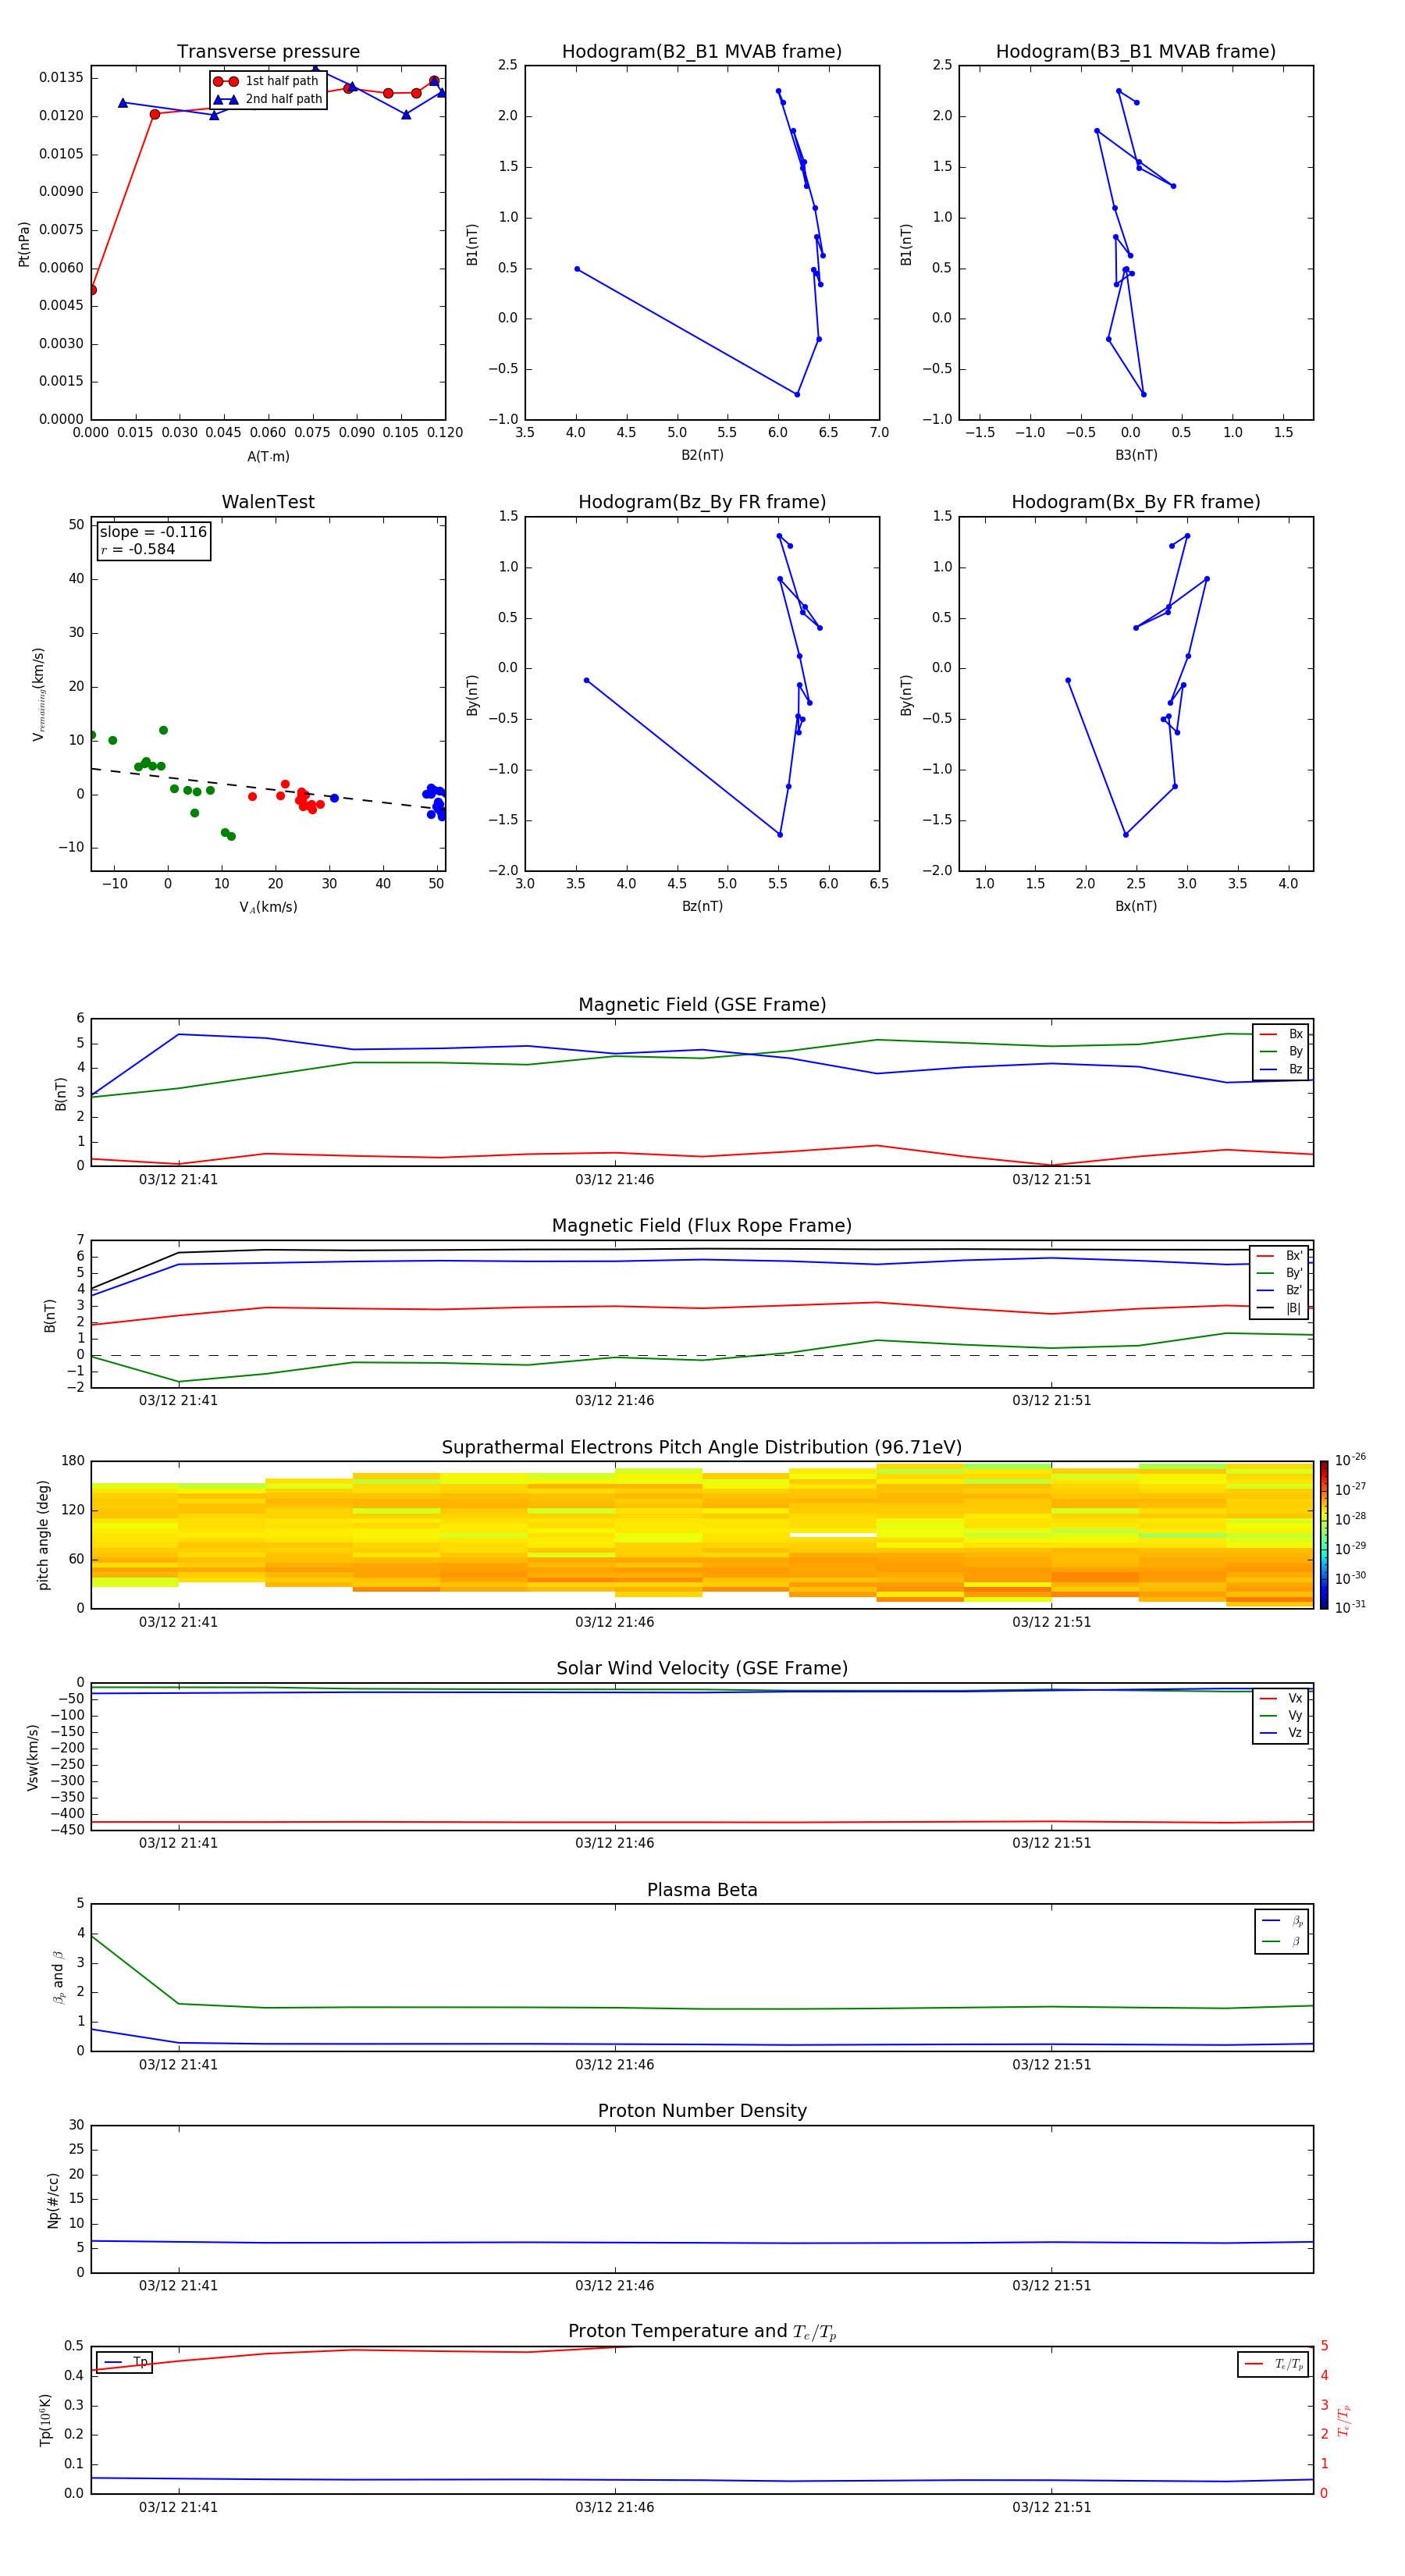Screen dimensions: 1405x2576
Task: Click "Bx'" in the flux rope legend
Action: tap(1280, 1256)
